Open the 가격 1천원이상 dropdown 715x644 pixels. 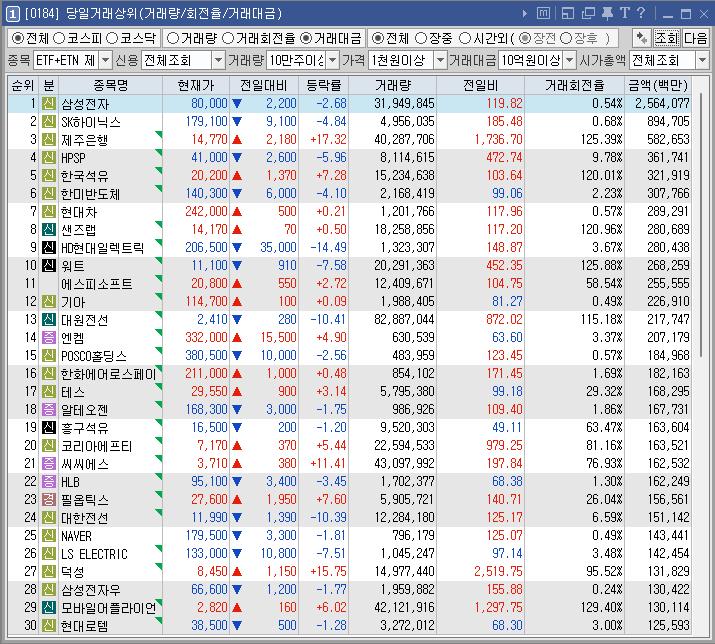pyautogui.click(x=440, y=60)
